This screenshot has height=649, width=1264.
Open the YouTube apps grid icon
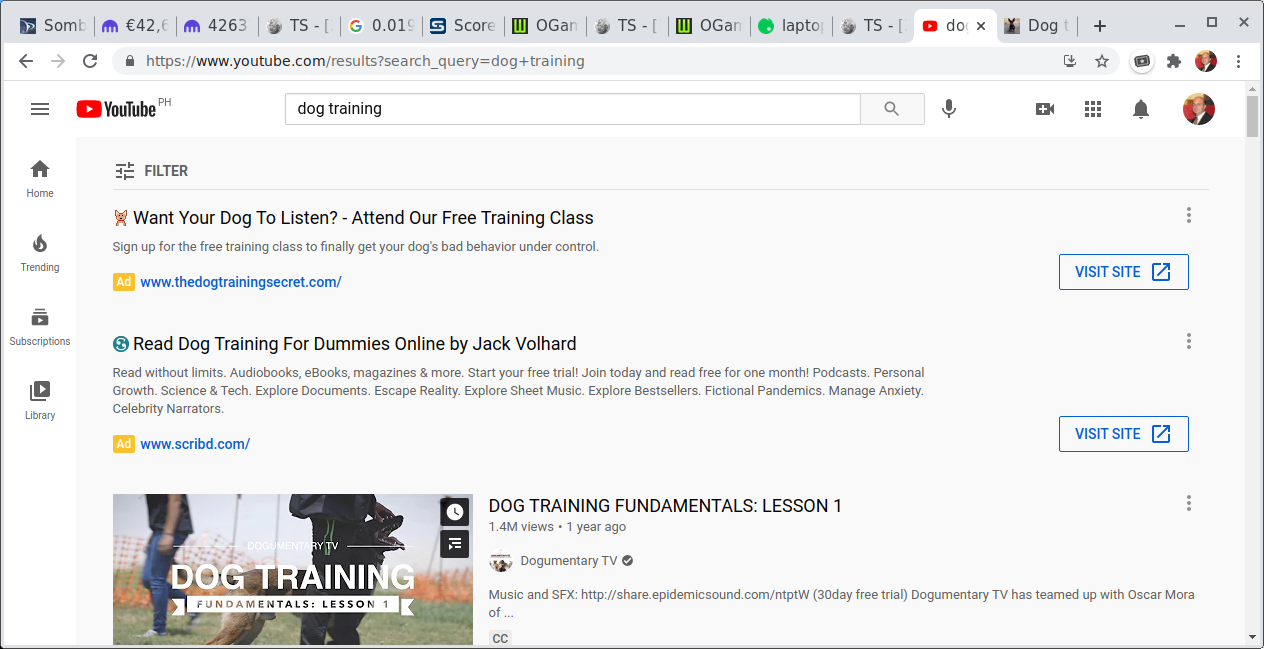point(1093,109)
